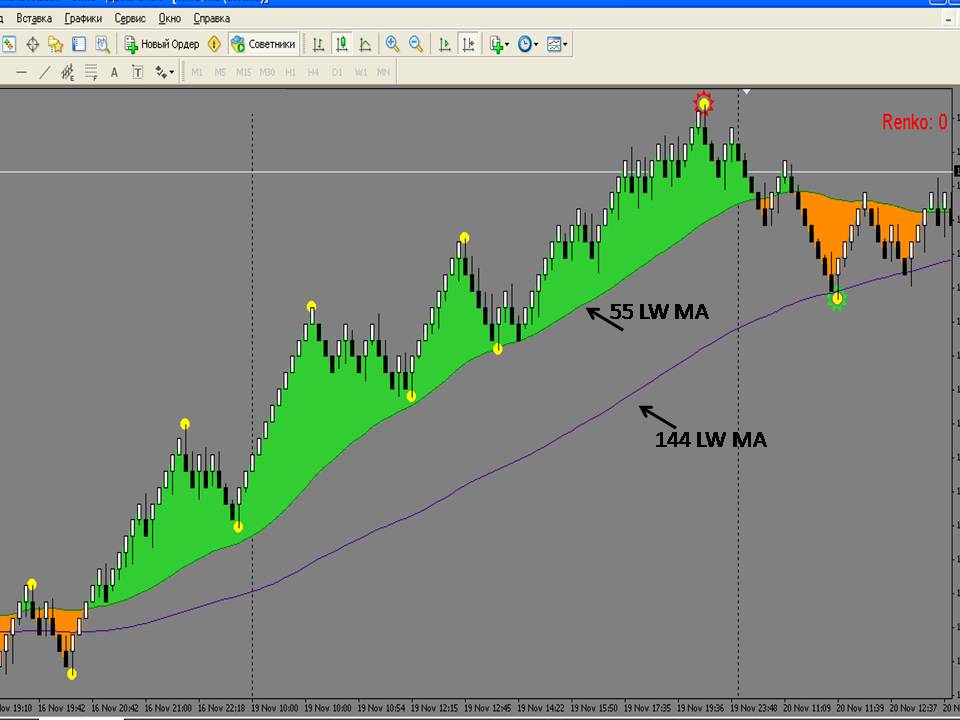Select the trendline drawing tool
This screenshot has width=960, height=720.
[x=45, y=72]
